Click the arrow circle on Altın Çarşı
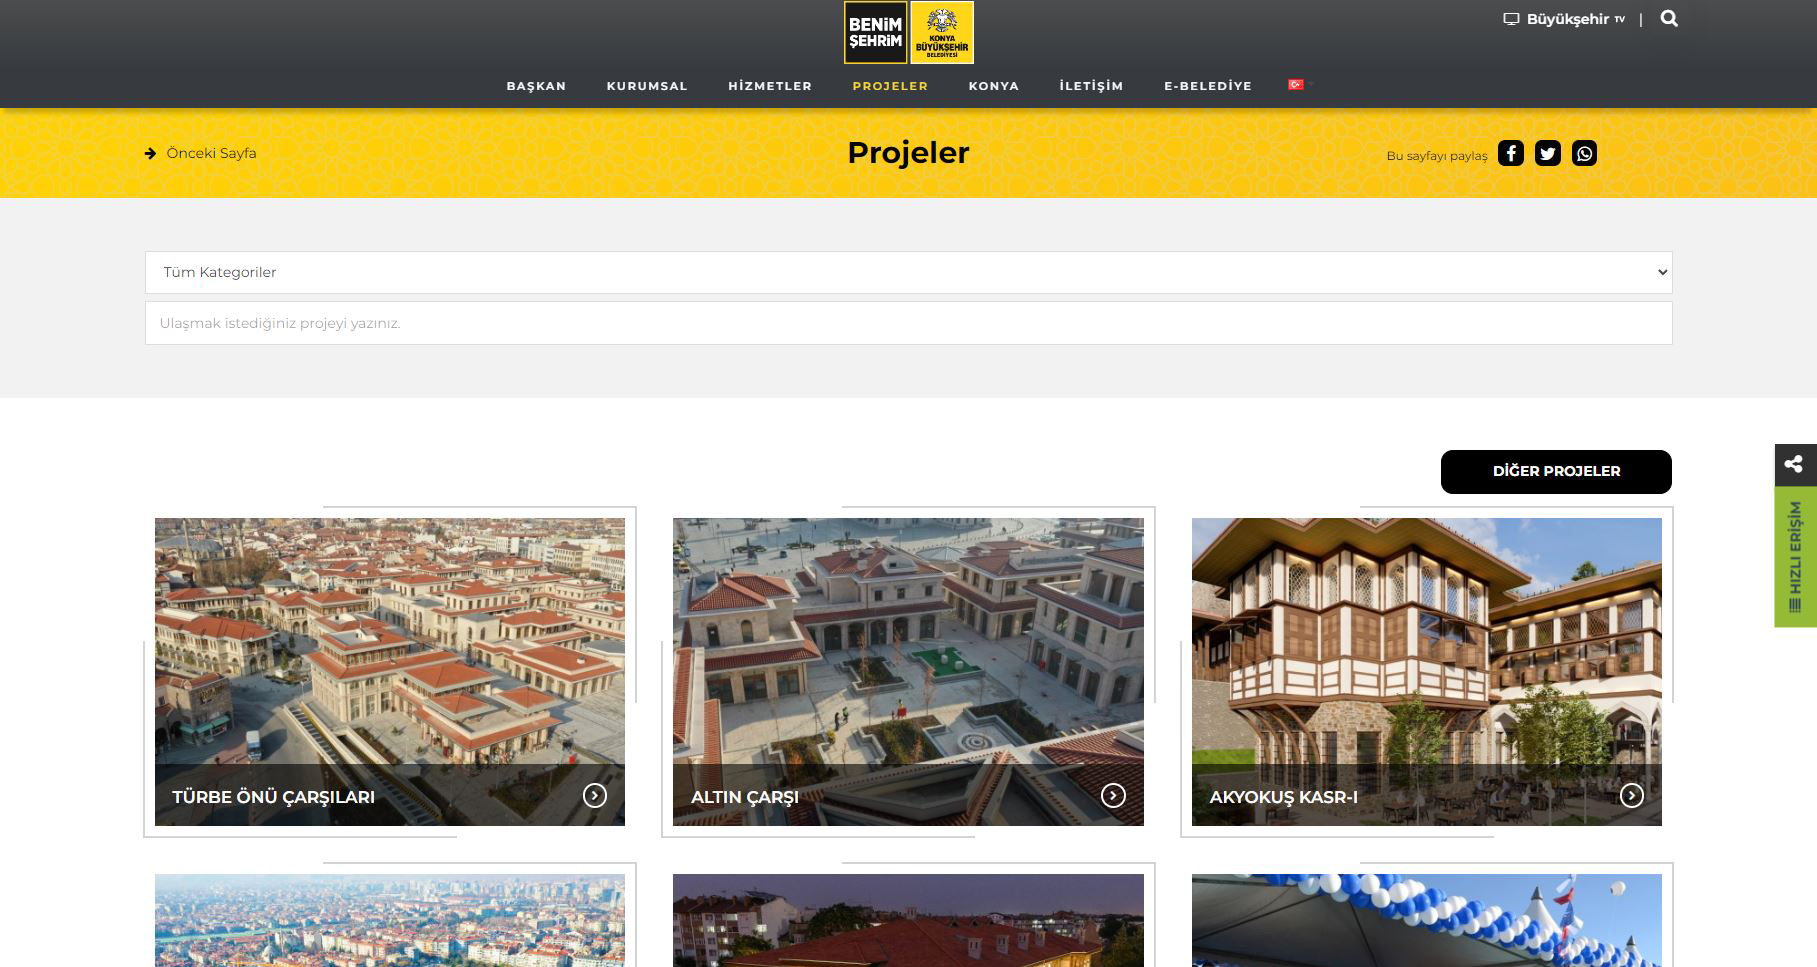 pyautogui.click(x=1113, y=795)
